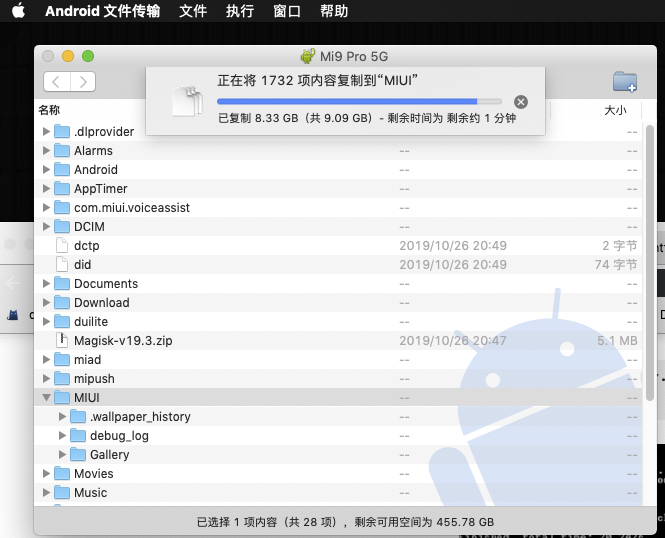Screen dimensions: 665x538
Task: Click the Android folder icon
Action: point(62,170)
